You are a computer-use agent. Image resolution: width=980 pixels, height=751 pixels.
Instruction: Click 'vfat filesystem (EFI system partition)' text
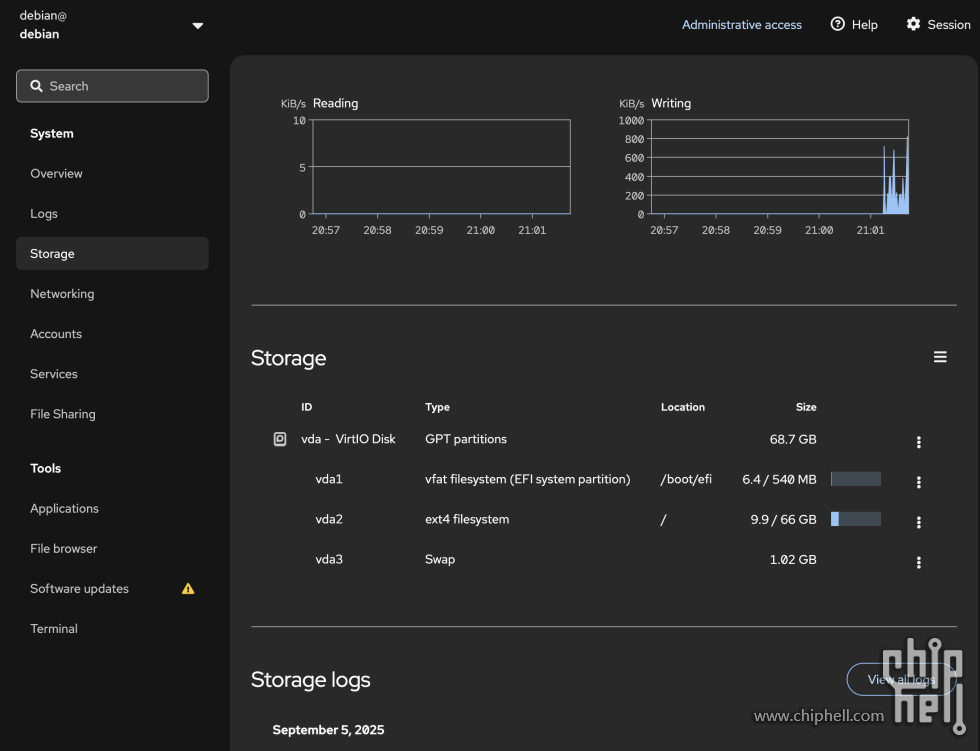pyautogui.click(x=528, y=479)
